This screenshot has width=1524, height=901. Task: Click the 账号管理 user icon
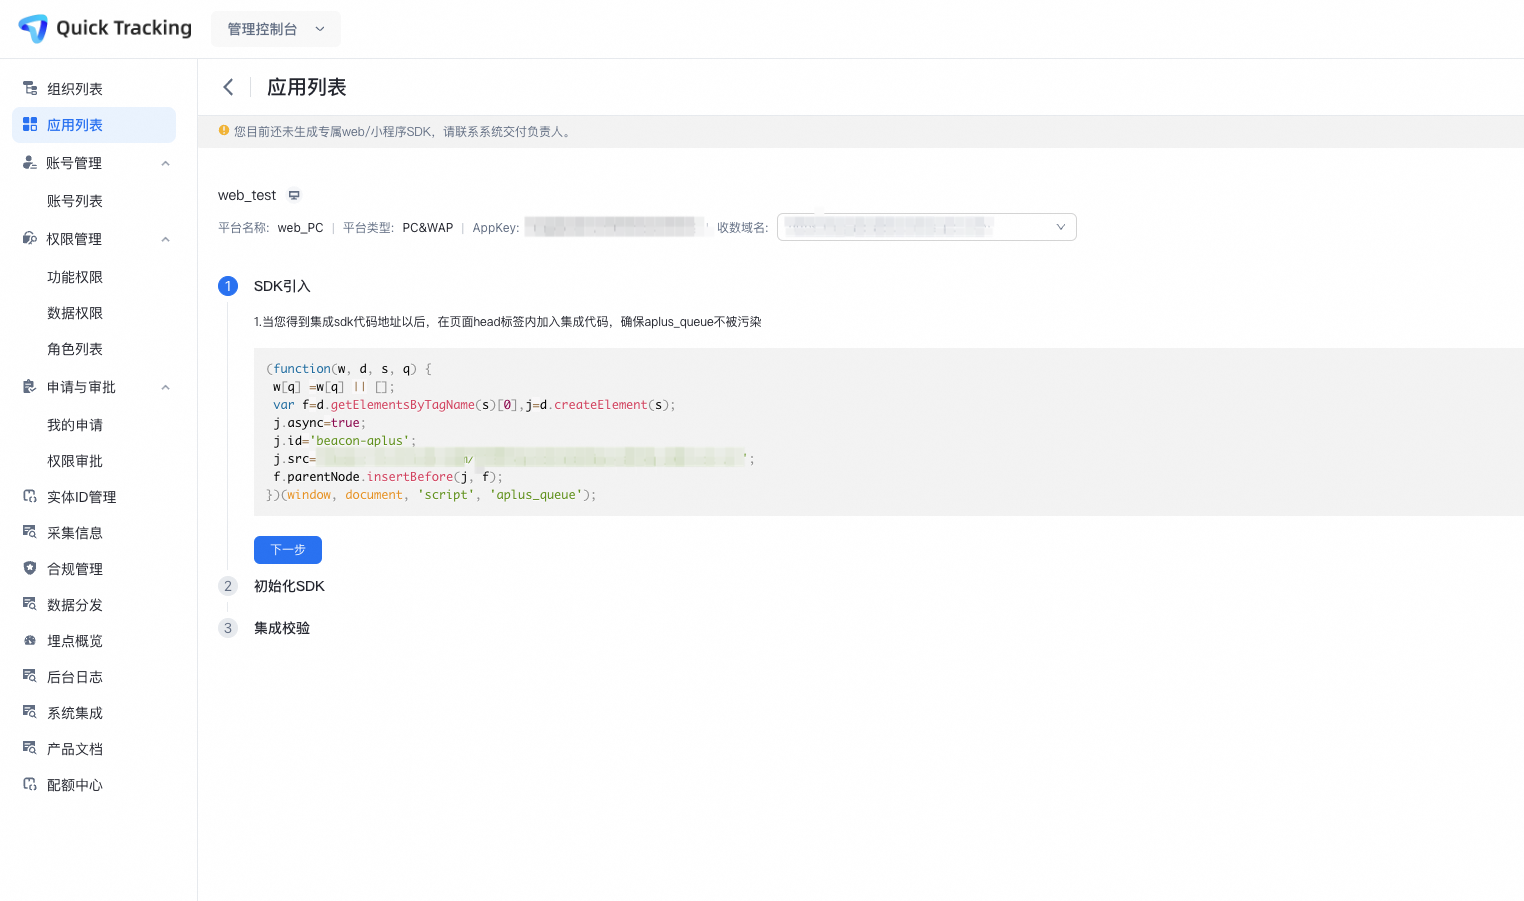pyautogui.click(x=30, y=163)
